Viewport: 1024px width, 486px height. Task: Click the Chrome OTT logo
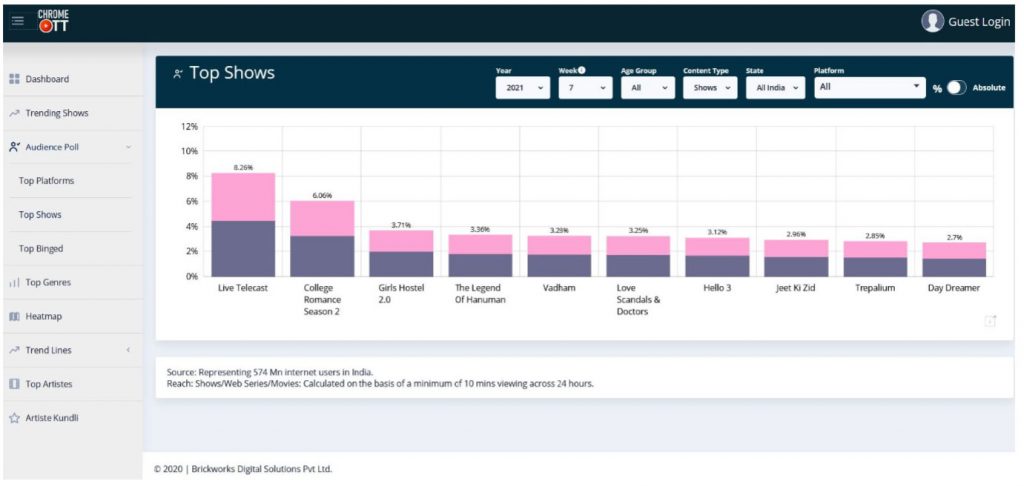tap(52, 21)
